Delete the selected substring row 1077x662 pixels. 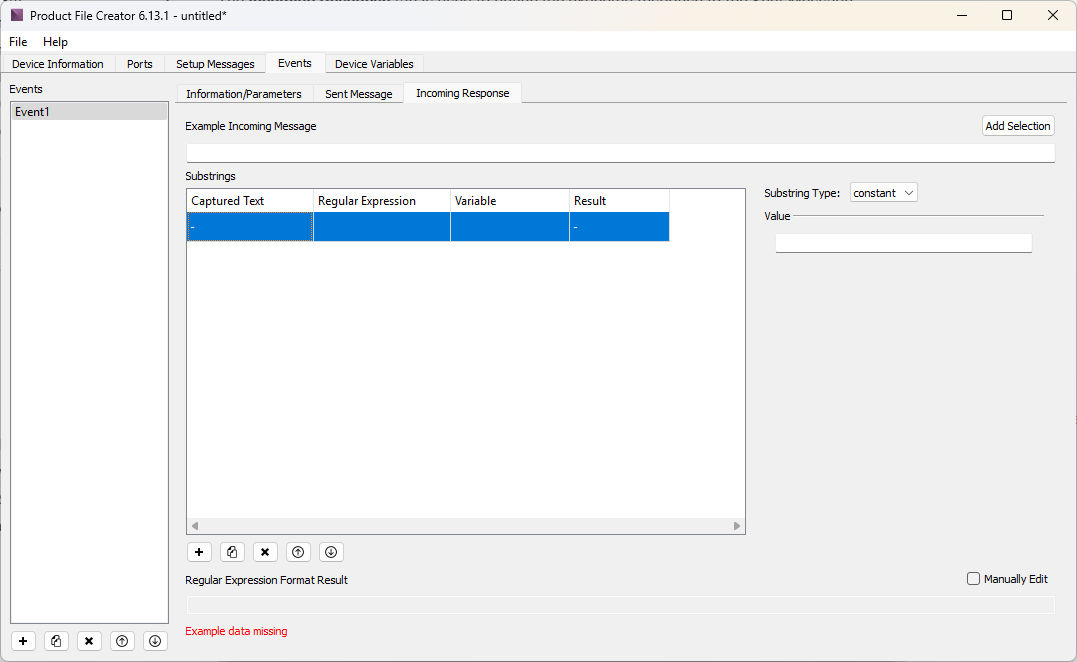pyautogui.click(x=265, y=552)
